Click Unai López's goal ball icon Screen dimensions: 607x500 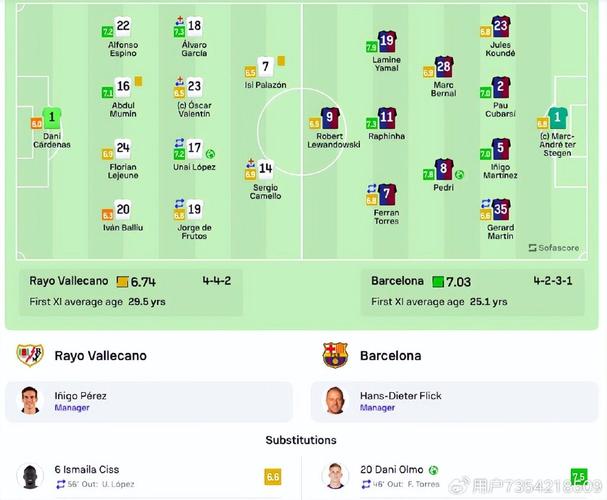210,154
